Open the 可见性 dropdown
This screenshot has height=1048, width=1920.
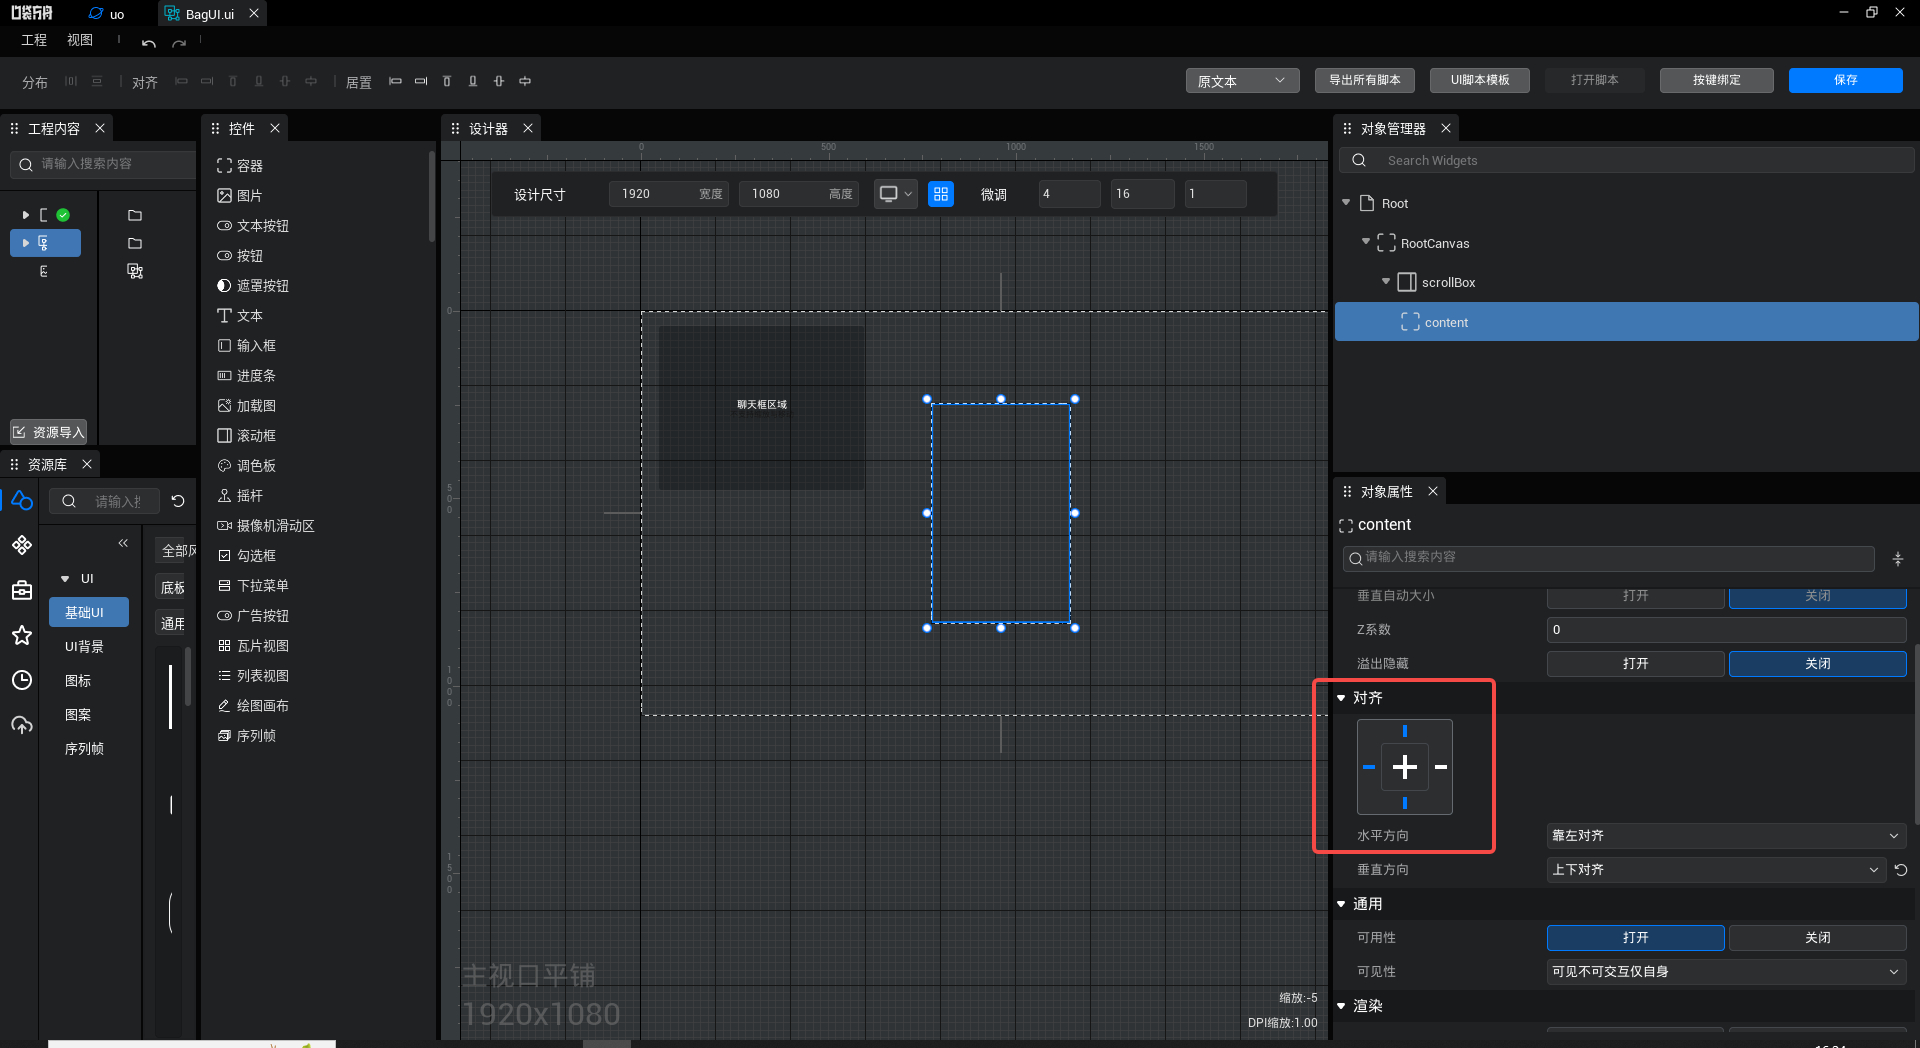point(1726,972)
